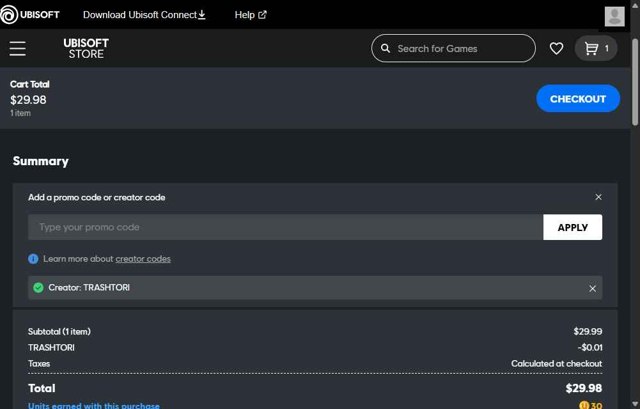Close the promo code panel
Viewport: 640px width, 409px height.
pyautogui.click(x=598, y=197)
